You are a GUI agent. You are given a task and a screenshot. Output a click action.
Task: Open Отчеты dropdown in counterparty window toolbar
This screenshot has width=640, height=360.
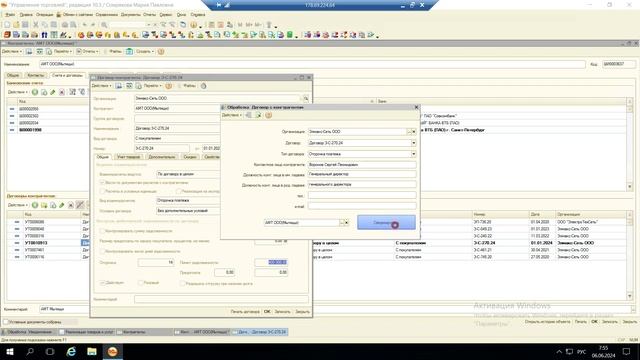click(x=87, y=51)
